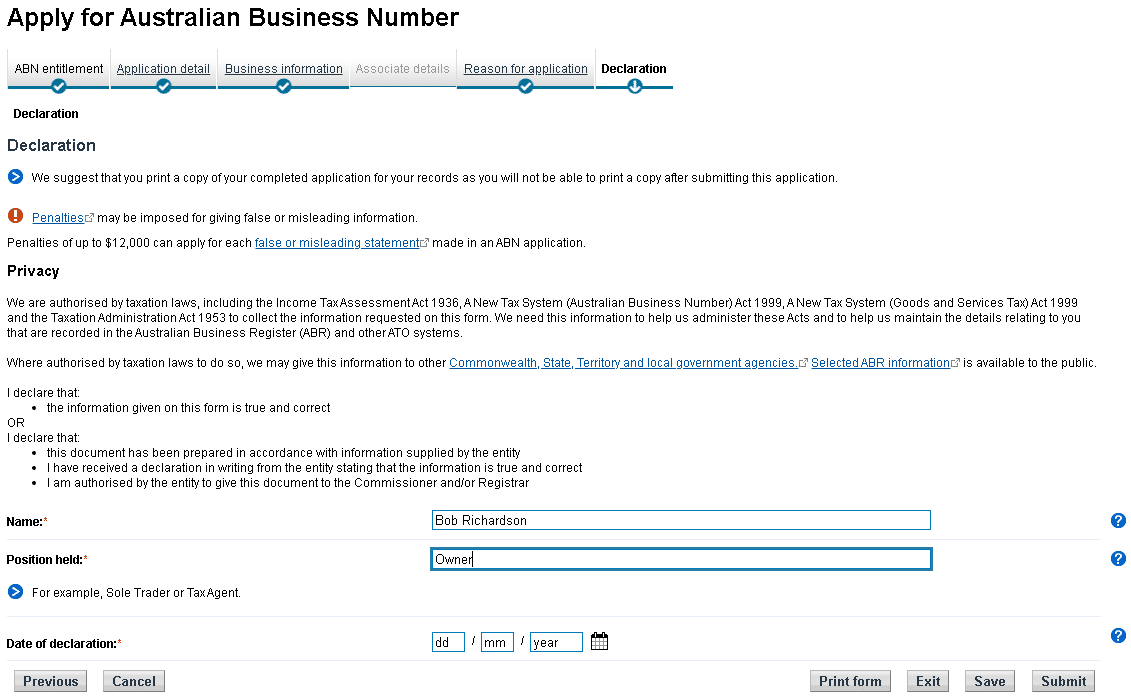Click the arrow icon beside Sole Trader example
Screen dimensions: 1131x698
coord(14,594)
